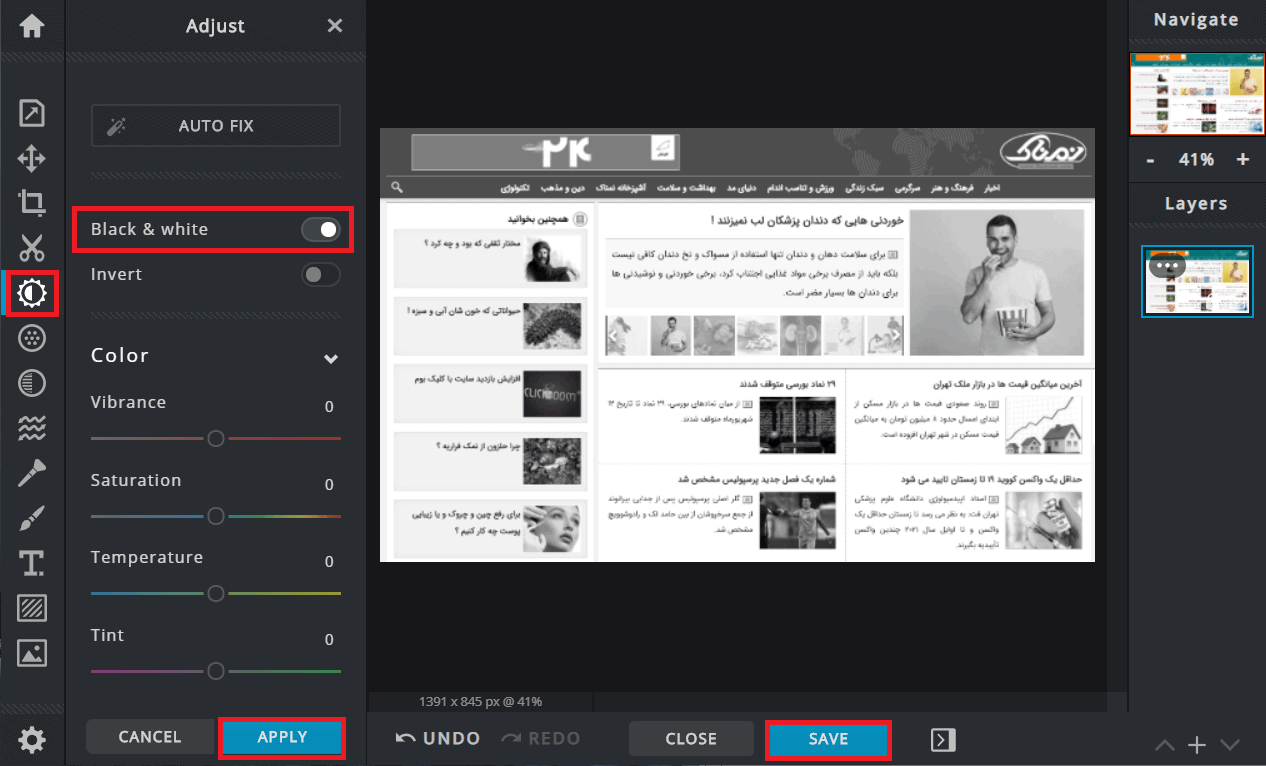Select the Text tool icon
Image resolution: width=1266 pixels, height=766 pixels.
tap(32, 563)
